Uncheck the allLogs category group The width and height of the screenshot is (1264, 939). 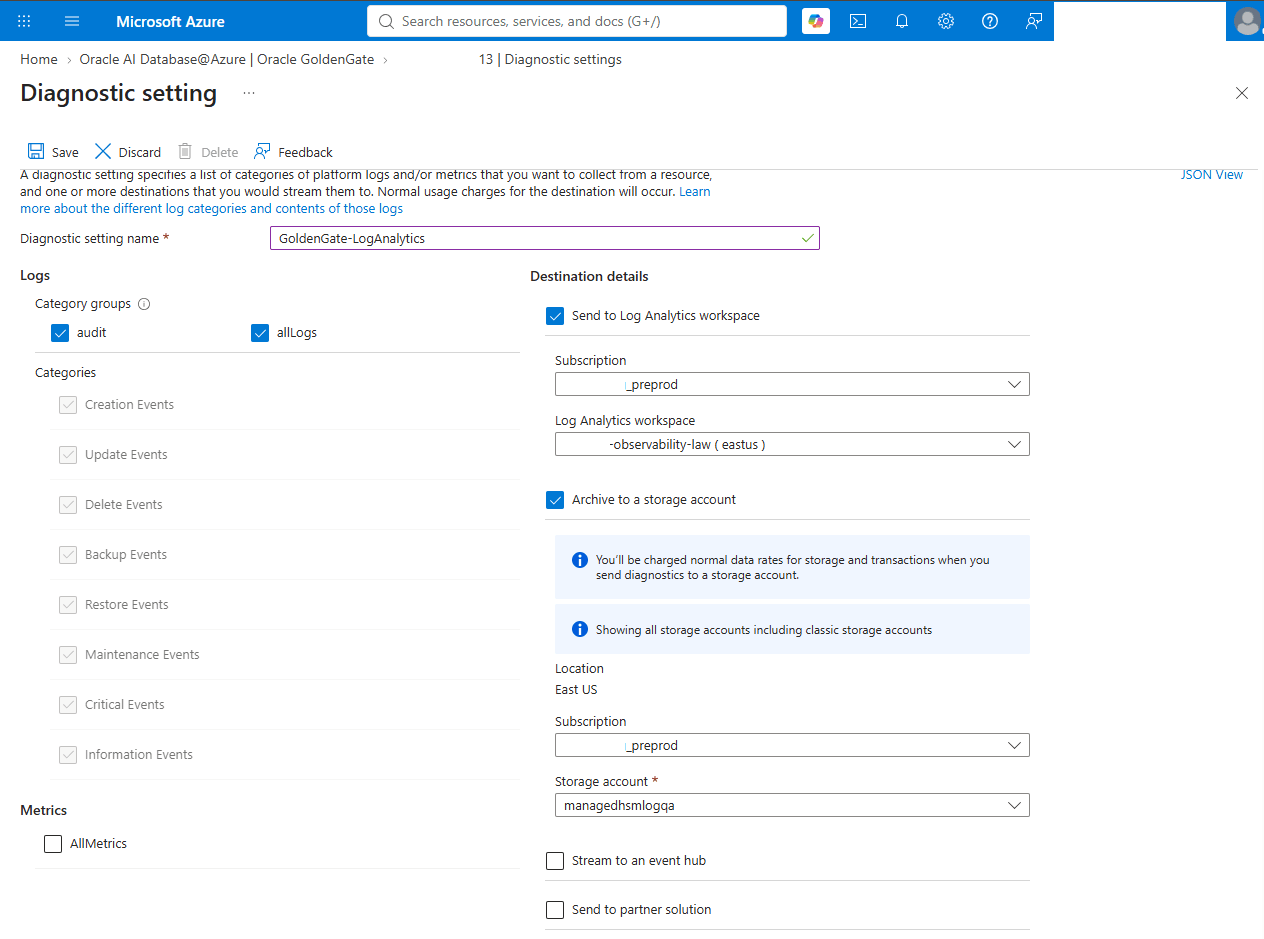(x=260, y=333)
